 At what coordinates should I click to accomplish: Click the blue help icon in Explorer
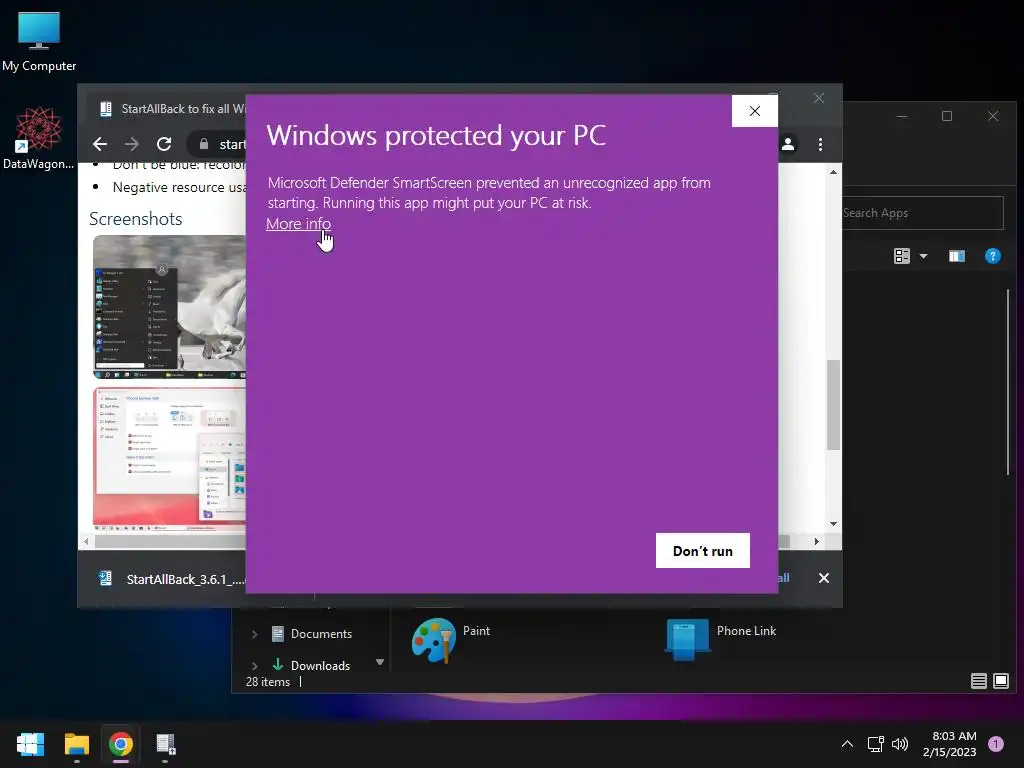pos(993,256)
